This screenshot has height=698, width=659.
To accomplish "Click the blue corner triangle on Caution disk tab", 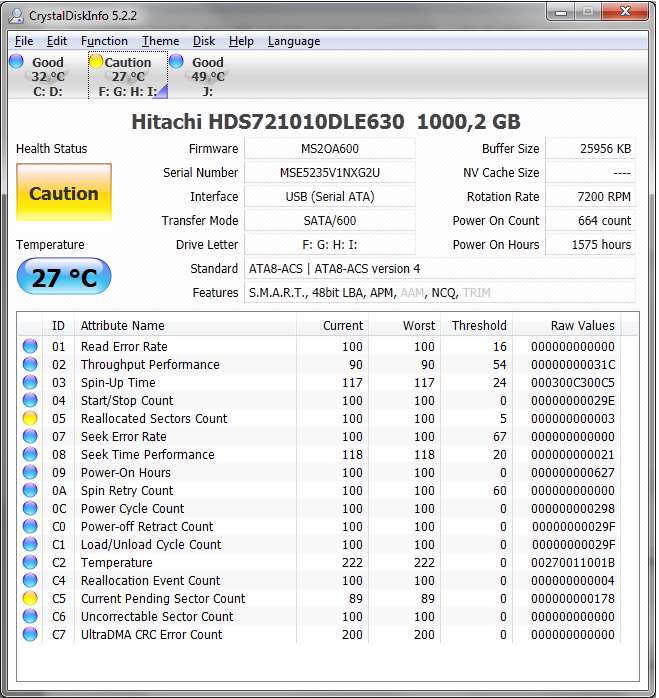I will 163,91.
